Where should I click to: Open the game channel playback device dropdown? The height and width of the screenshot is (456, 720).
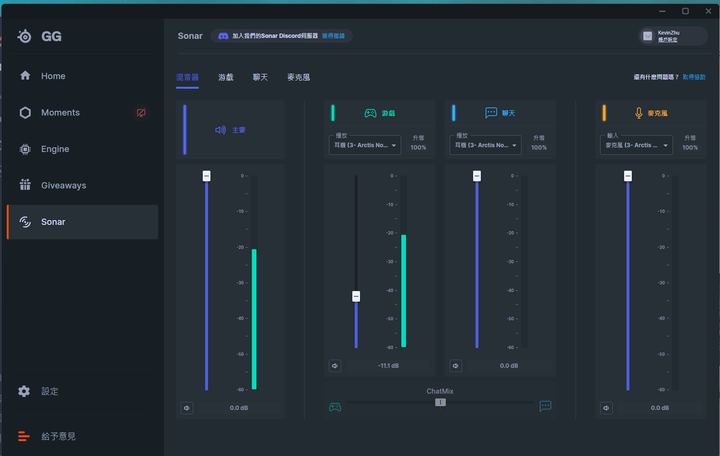point(365,145)
